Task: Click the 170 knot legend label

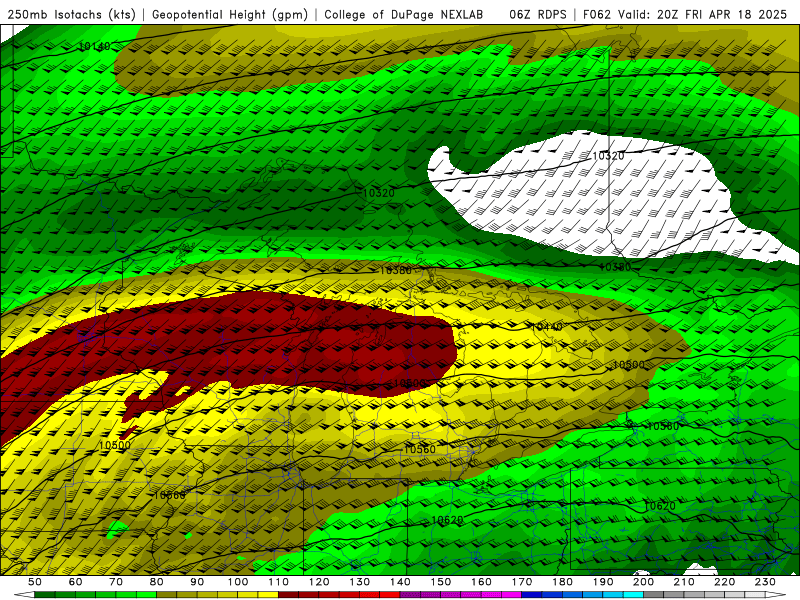Action: coord(522,582)
